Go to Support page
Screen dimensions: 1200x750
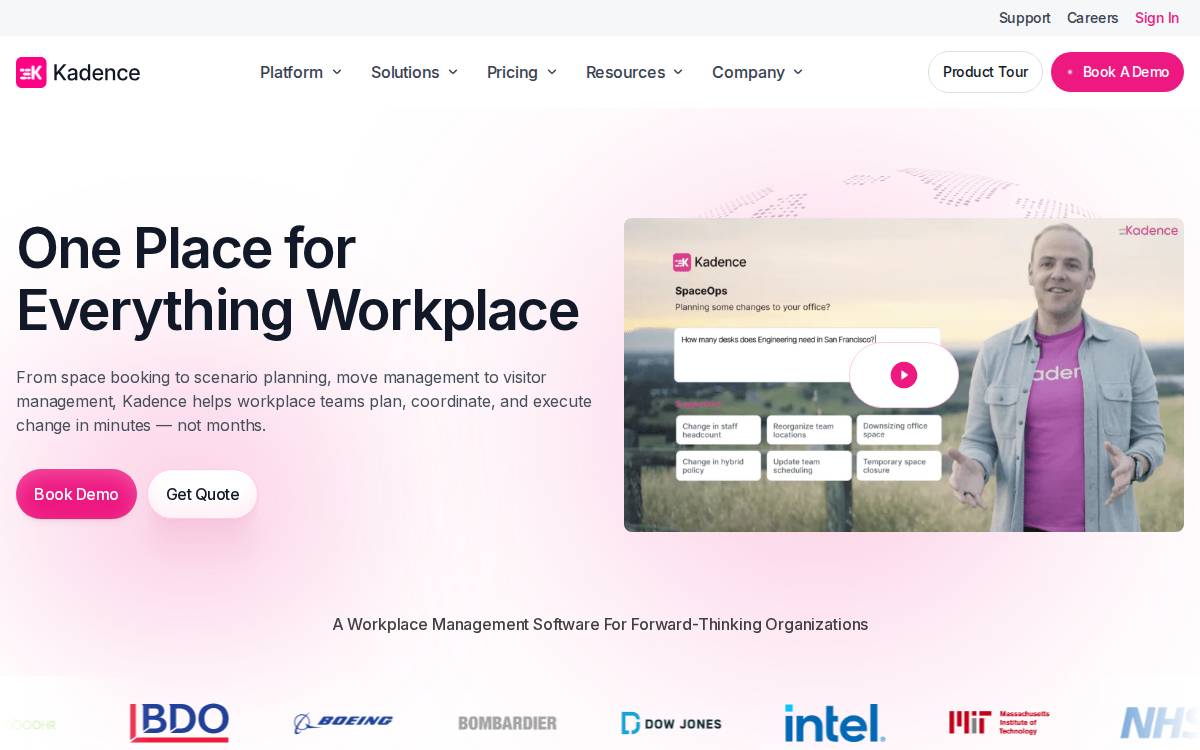[x=1025, y=18]
